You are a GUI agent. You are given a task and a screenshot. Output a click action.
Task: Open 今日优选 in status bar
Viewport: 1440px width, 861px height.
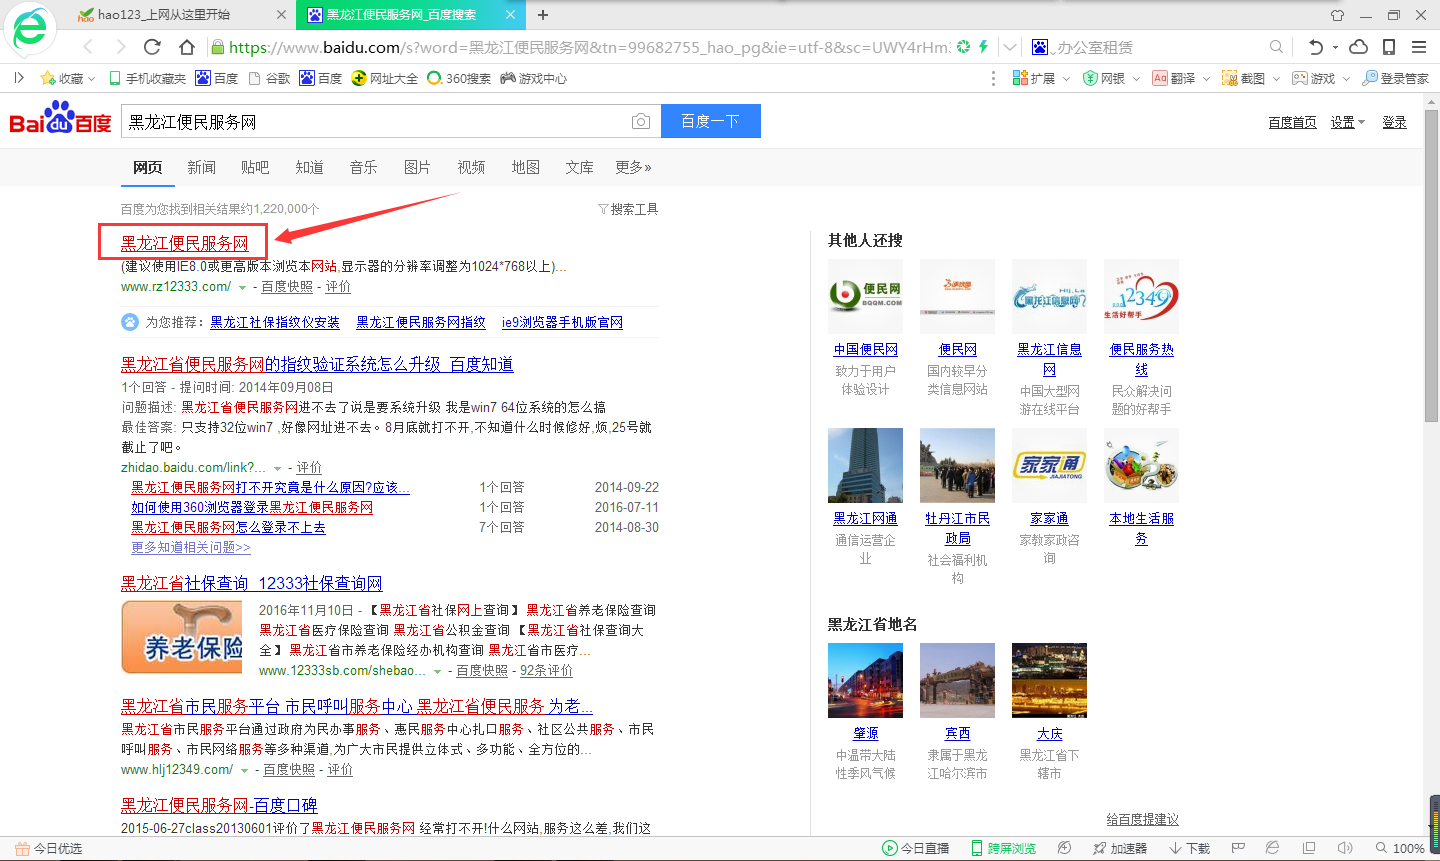click(x=48, y=848)
